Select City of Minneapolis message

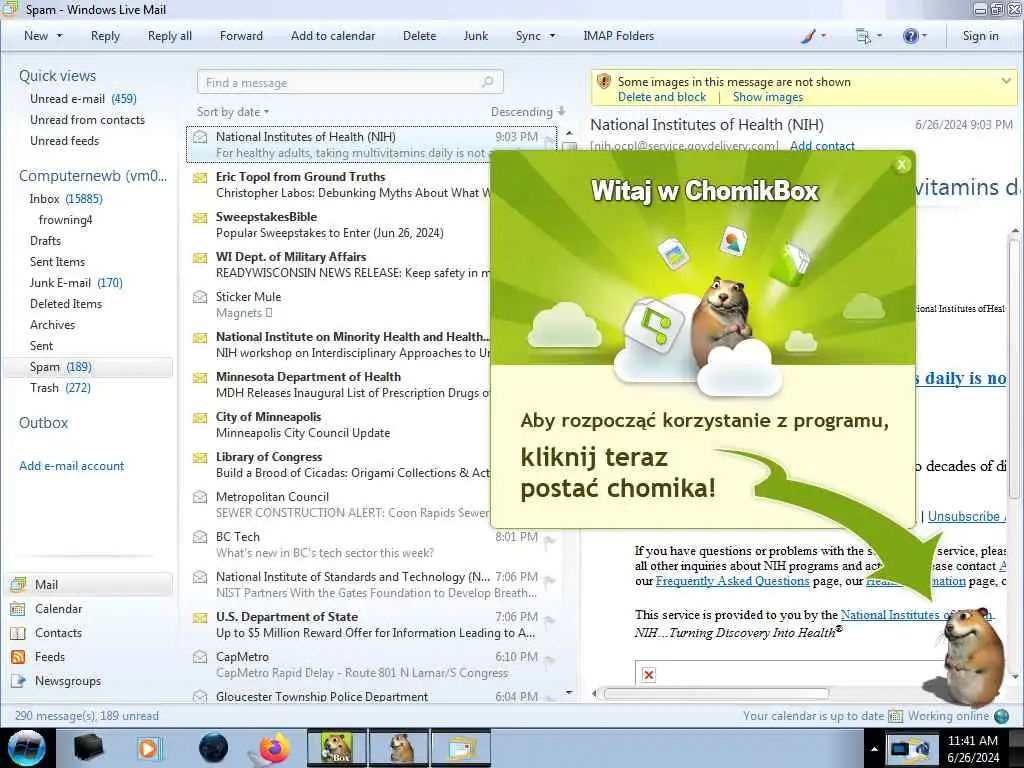(340, 424)
